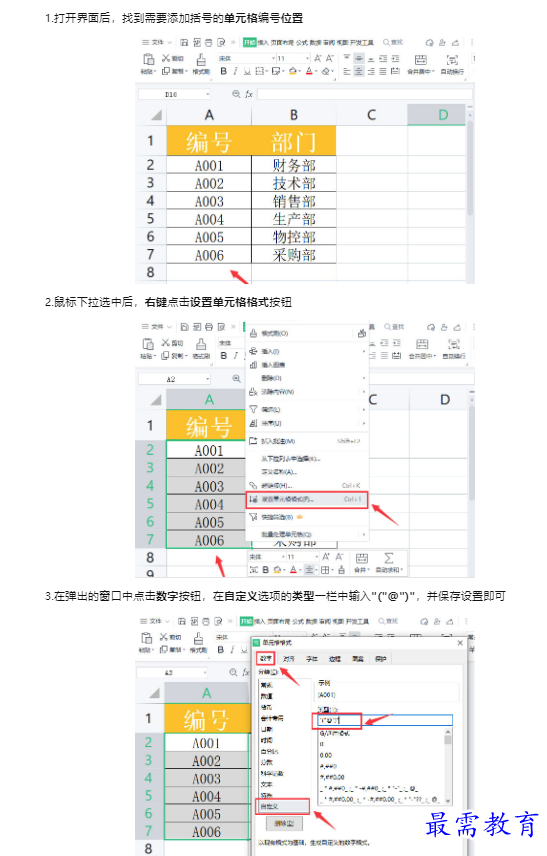Image resolution: width=547 pixels, height=856 pixels.
Task: Click the 合并居中 icon in step 2 ribbon
Action: (x=422, y=344)
